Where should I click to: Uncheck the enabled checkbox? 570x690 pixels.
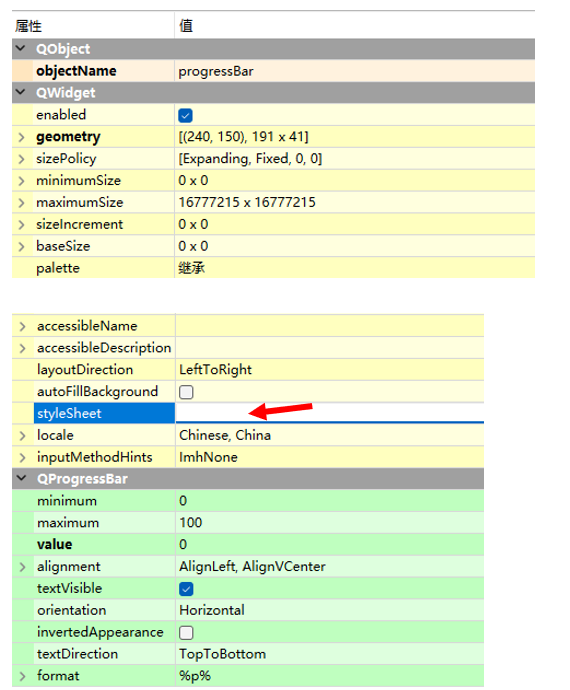tap(185, 116)
